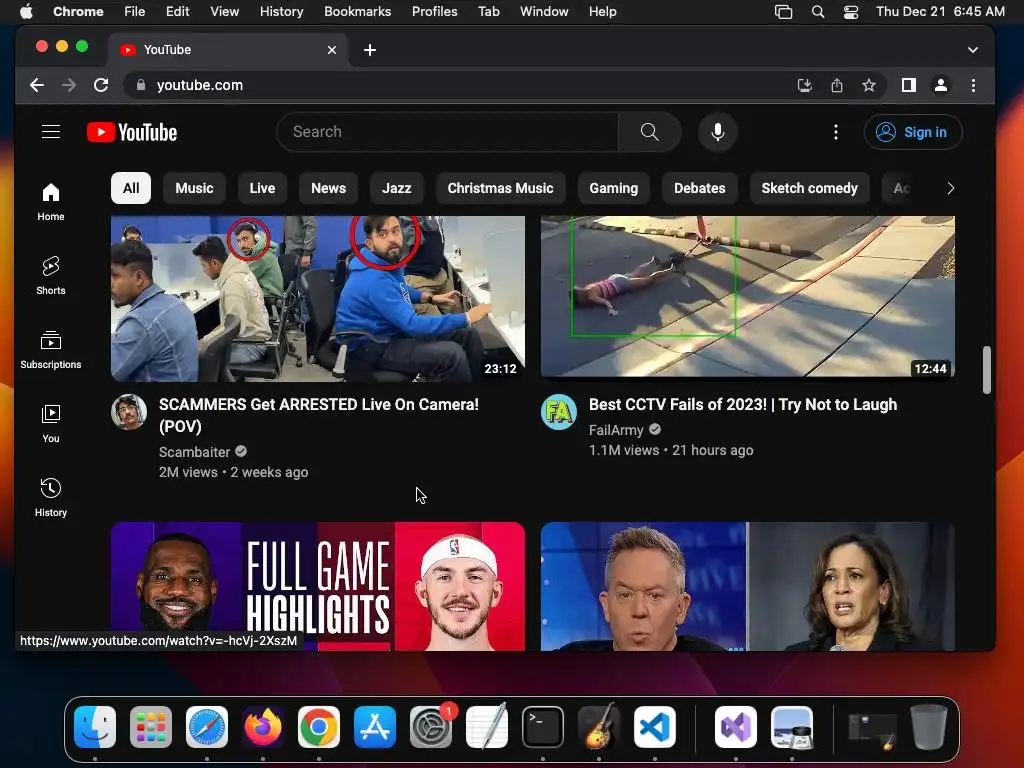Open Spotlight search in menu bar
The height and width of the screenshot is (768, 1024).
[818, 12]
